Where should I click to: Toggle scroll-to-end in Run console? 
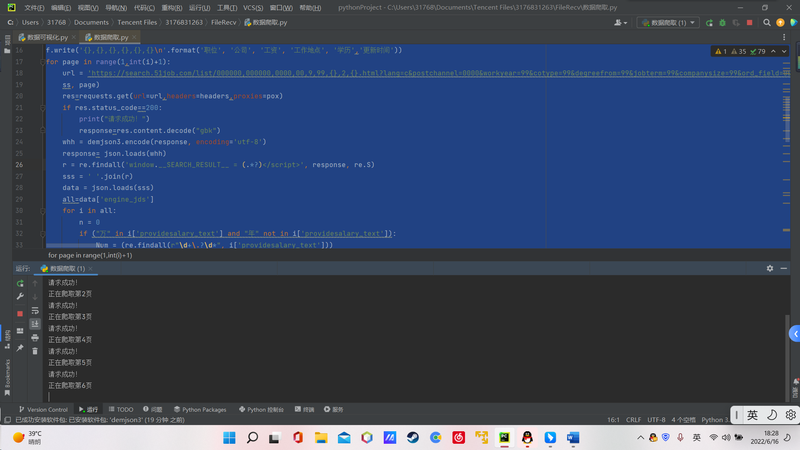click(35, 324)
